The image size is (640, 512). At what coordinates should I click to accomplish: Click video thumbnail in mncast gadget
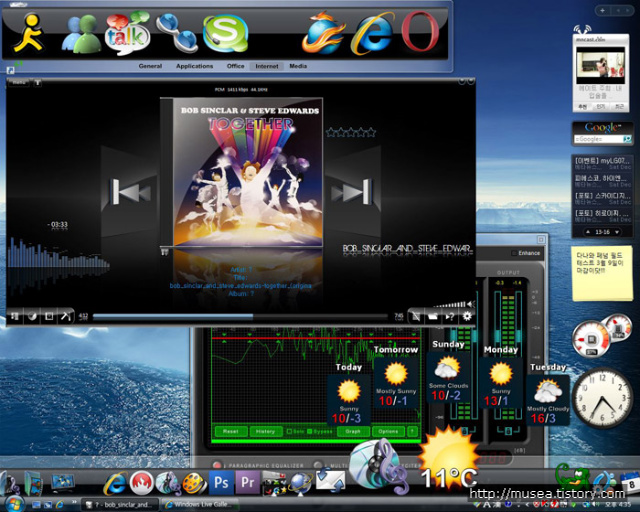pyautogui.click(x=600, y=65)
